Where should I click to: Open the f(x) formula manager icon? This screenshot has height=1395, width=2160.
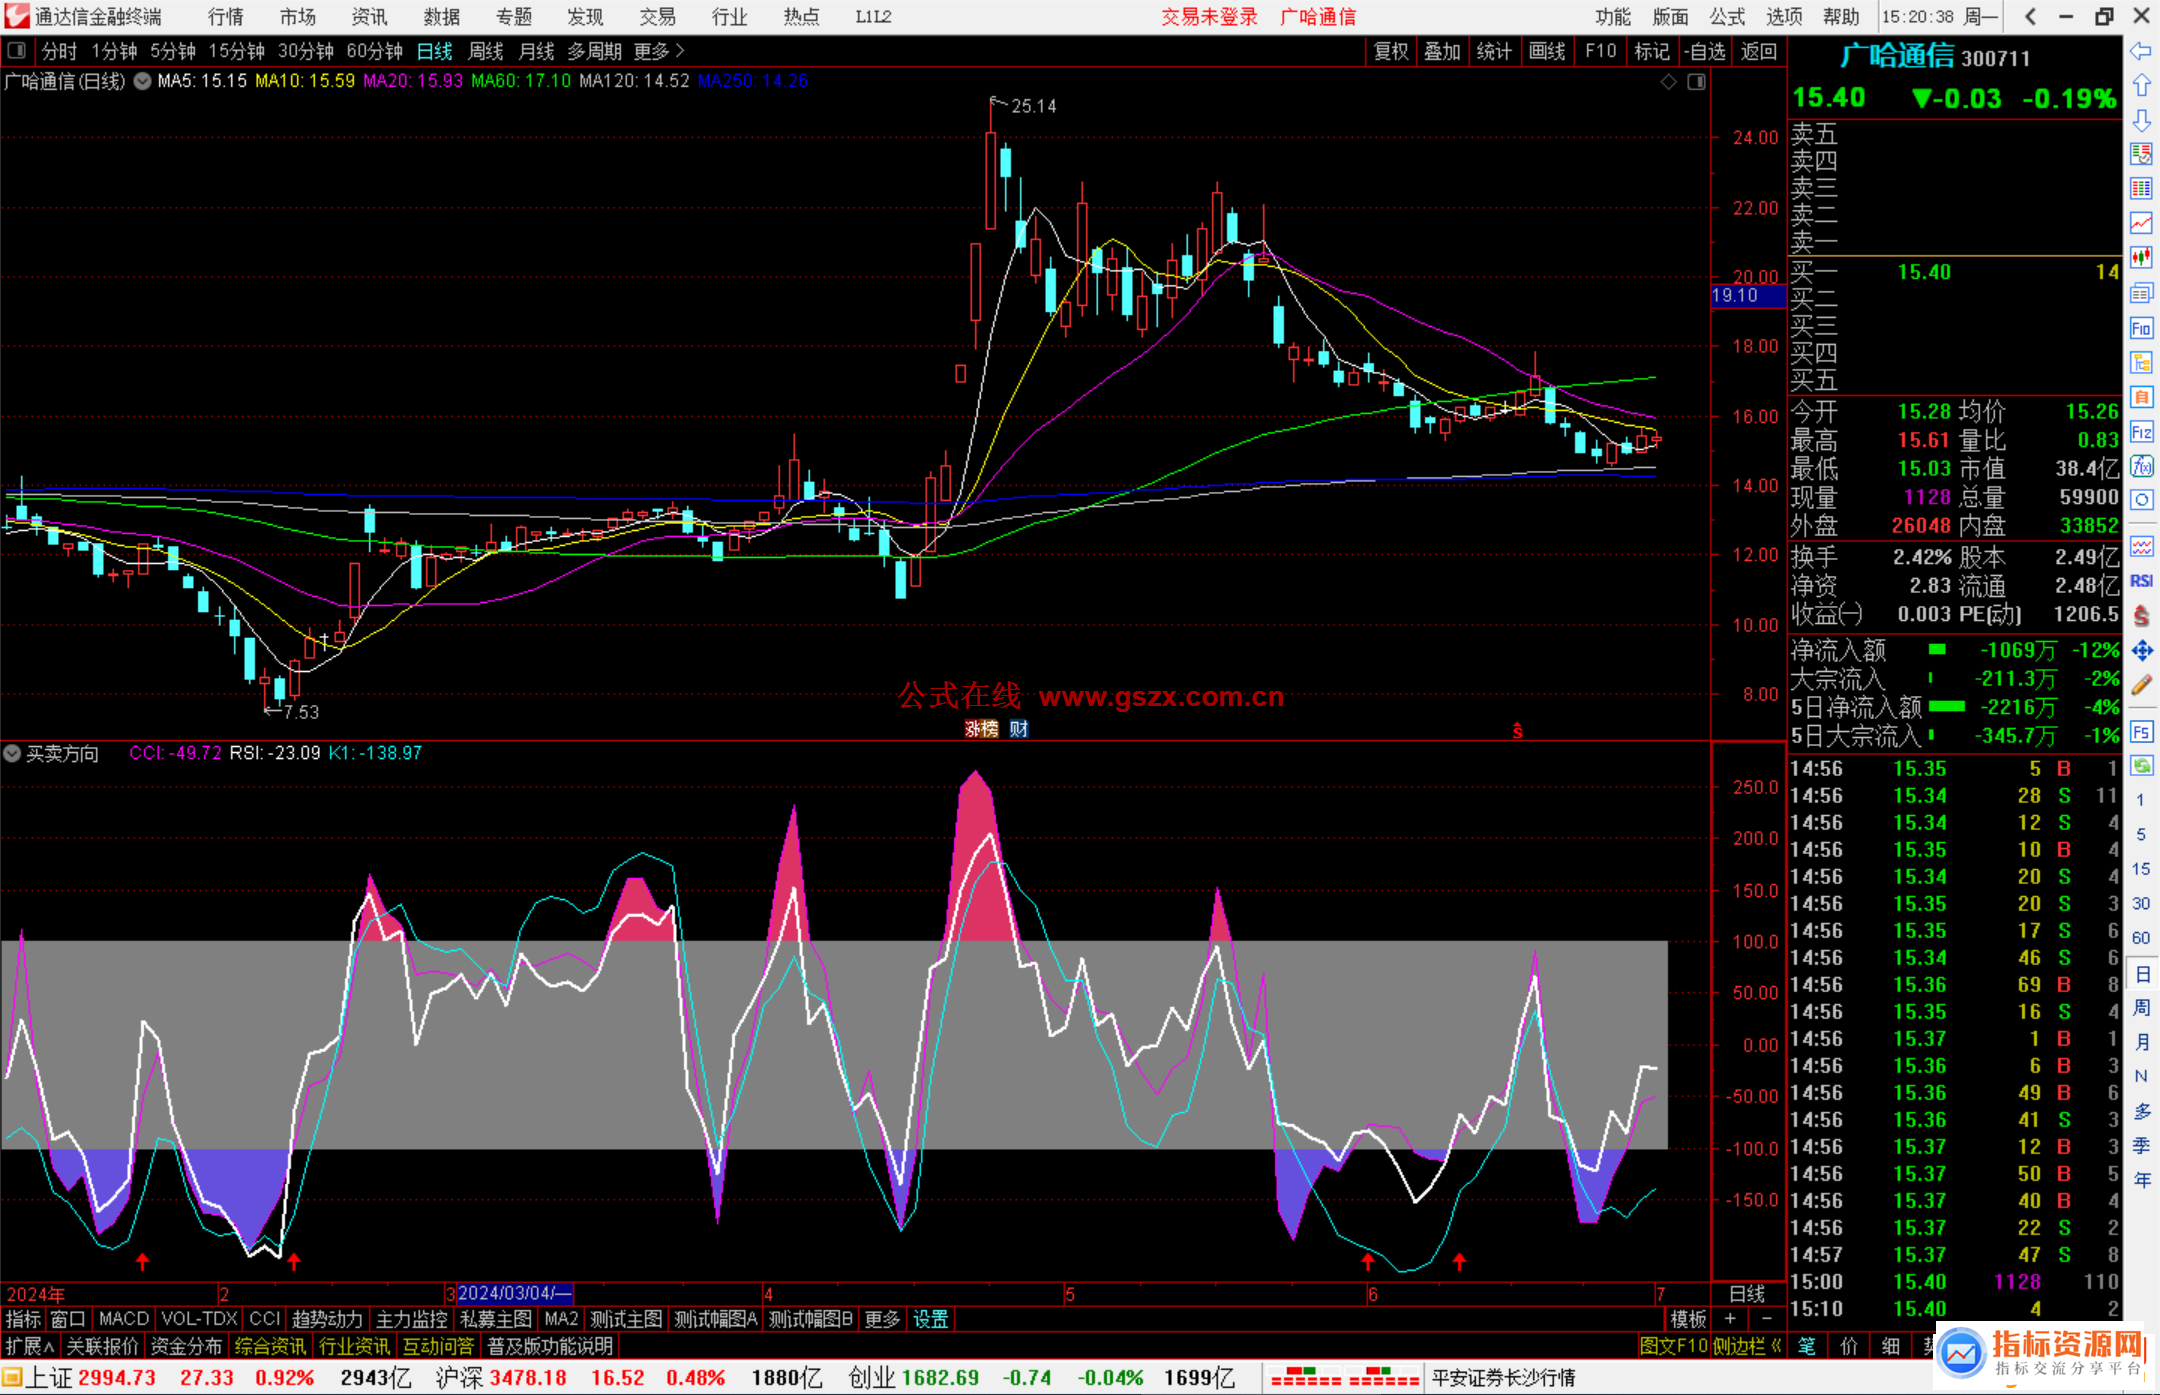2141,466
